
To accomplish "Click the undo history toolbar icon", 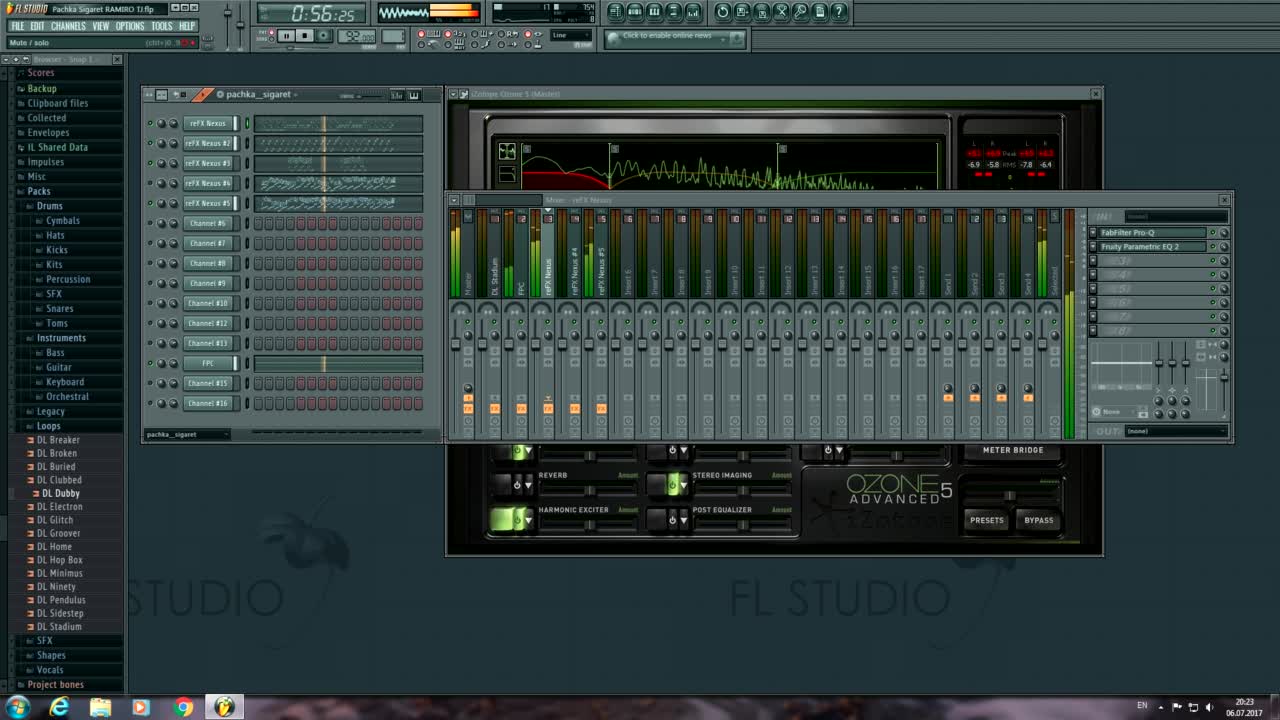I will [723, 12].
